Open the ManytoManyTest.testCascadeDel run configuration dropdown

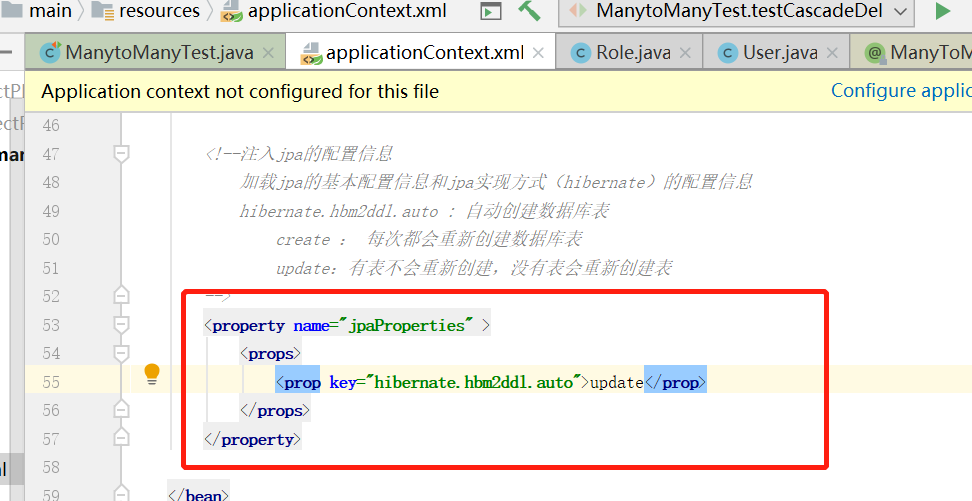point(736,11)
